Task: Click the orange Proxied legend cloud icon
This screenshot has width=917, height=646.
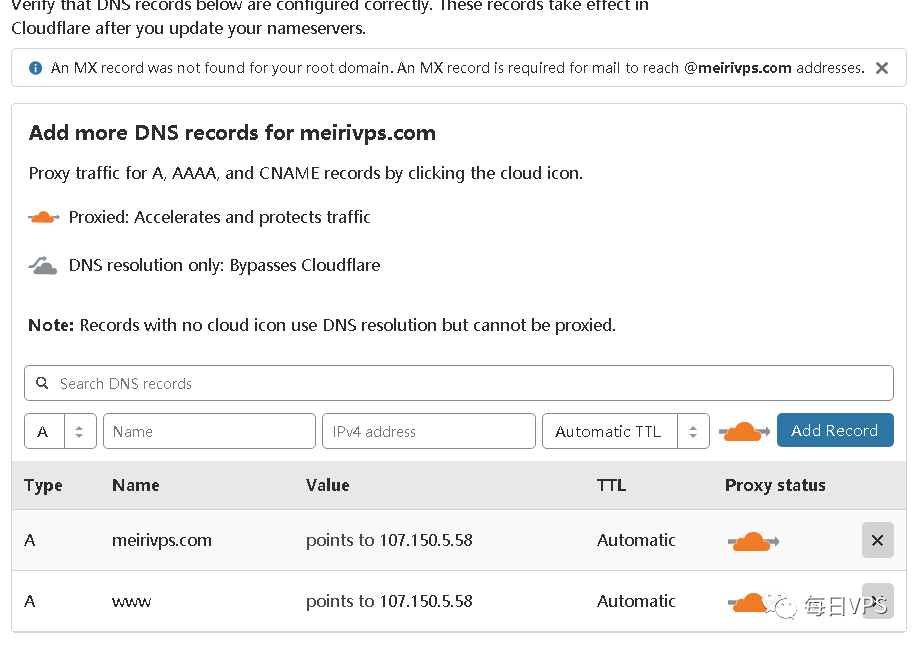Action: pyautogui.click(x=44, y=217)
